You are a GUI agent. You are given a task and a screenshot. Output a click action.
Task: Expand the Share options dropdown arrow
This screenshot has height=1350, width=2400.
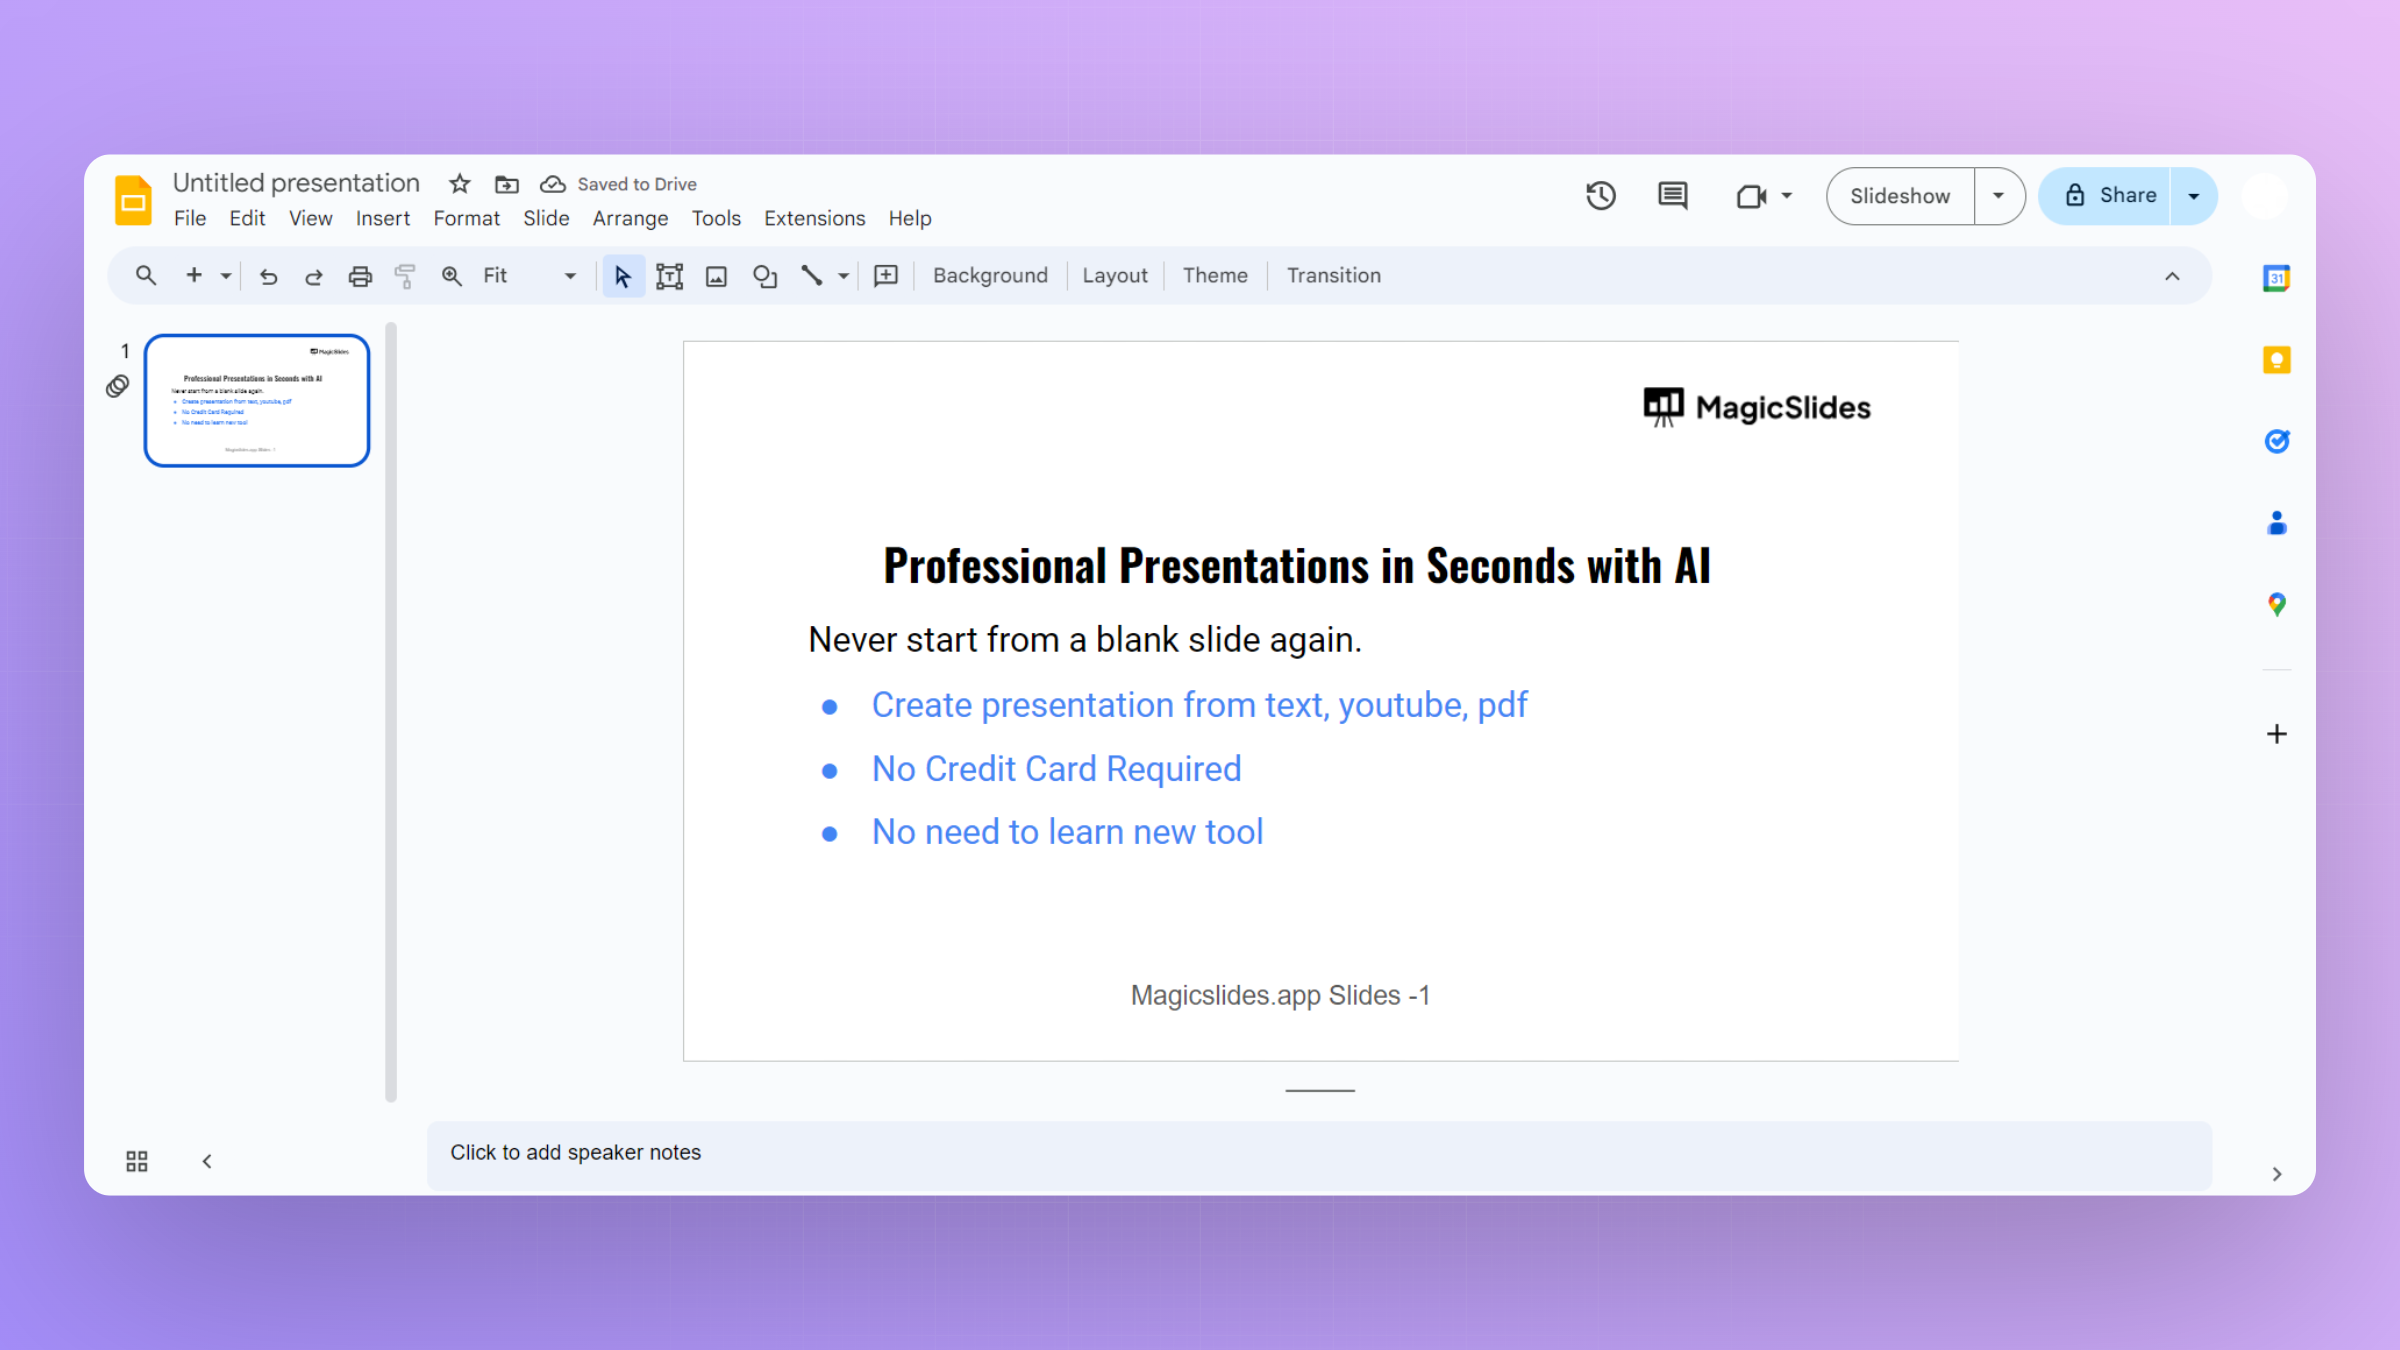pyautogui.click(x=2193, y=196)
